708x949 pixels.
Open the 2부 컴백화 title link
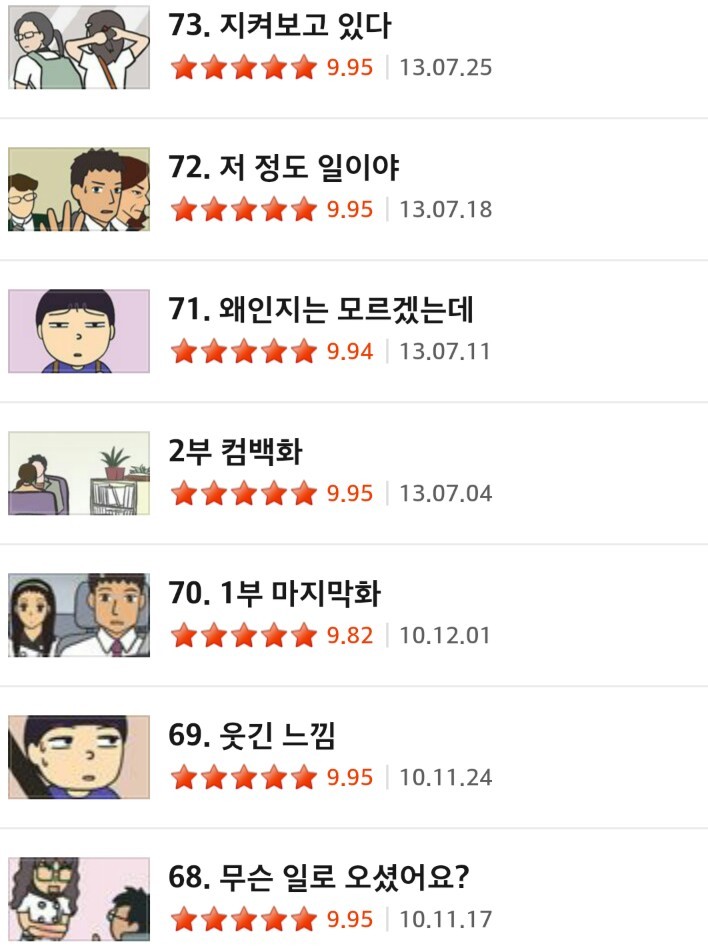tap(235, 452)
